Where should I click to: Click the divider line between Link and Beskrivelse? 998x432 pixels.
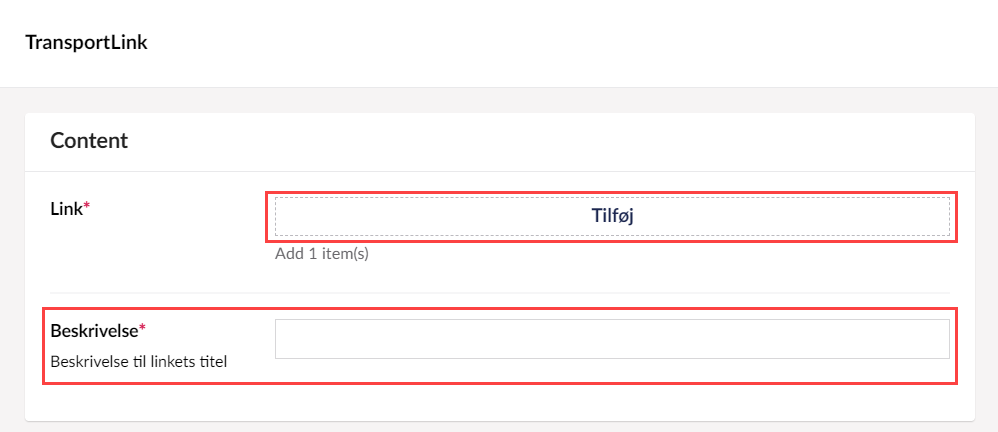[500, 293]
